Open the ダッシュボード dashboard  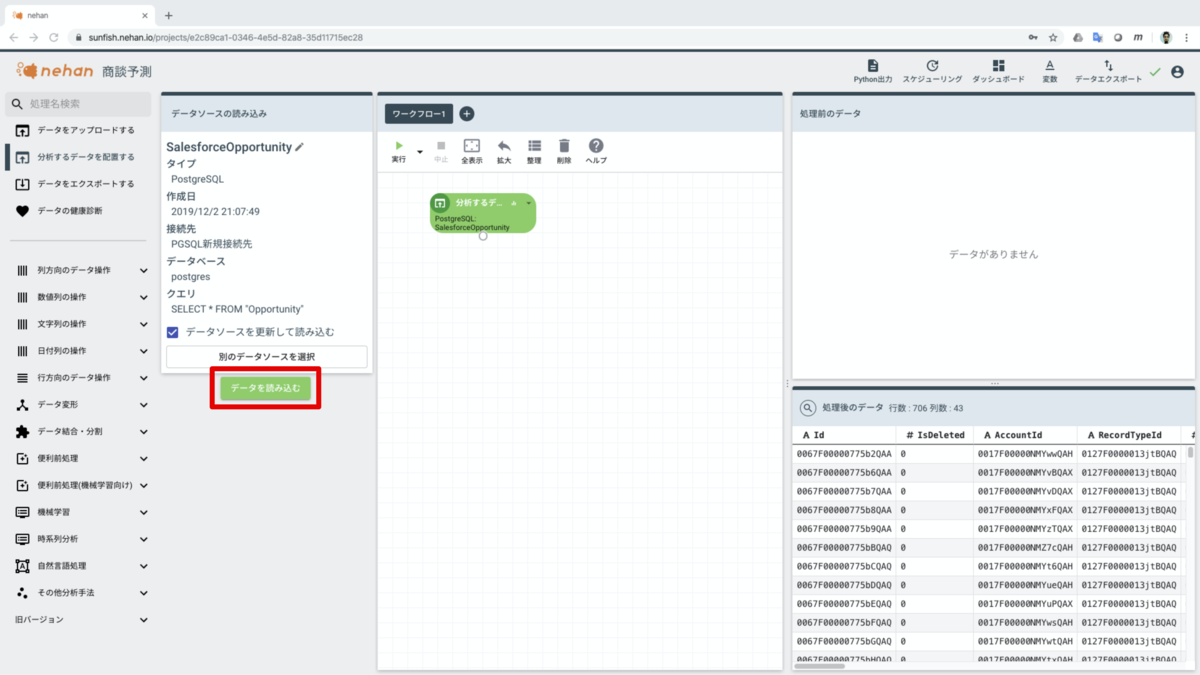tap(998, 71)
